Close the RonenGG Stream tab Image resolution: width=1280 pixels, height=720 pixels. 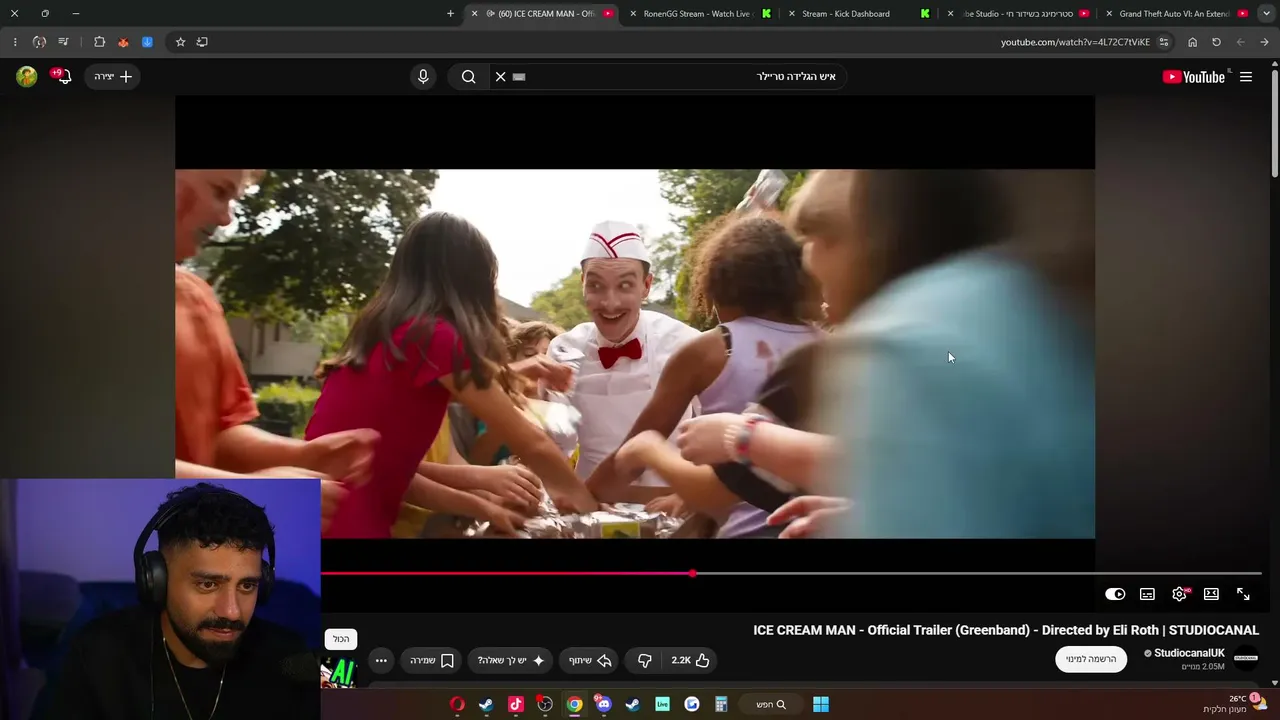(x=633, y=14)
